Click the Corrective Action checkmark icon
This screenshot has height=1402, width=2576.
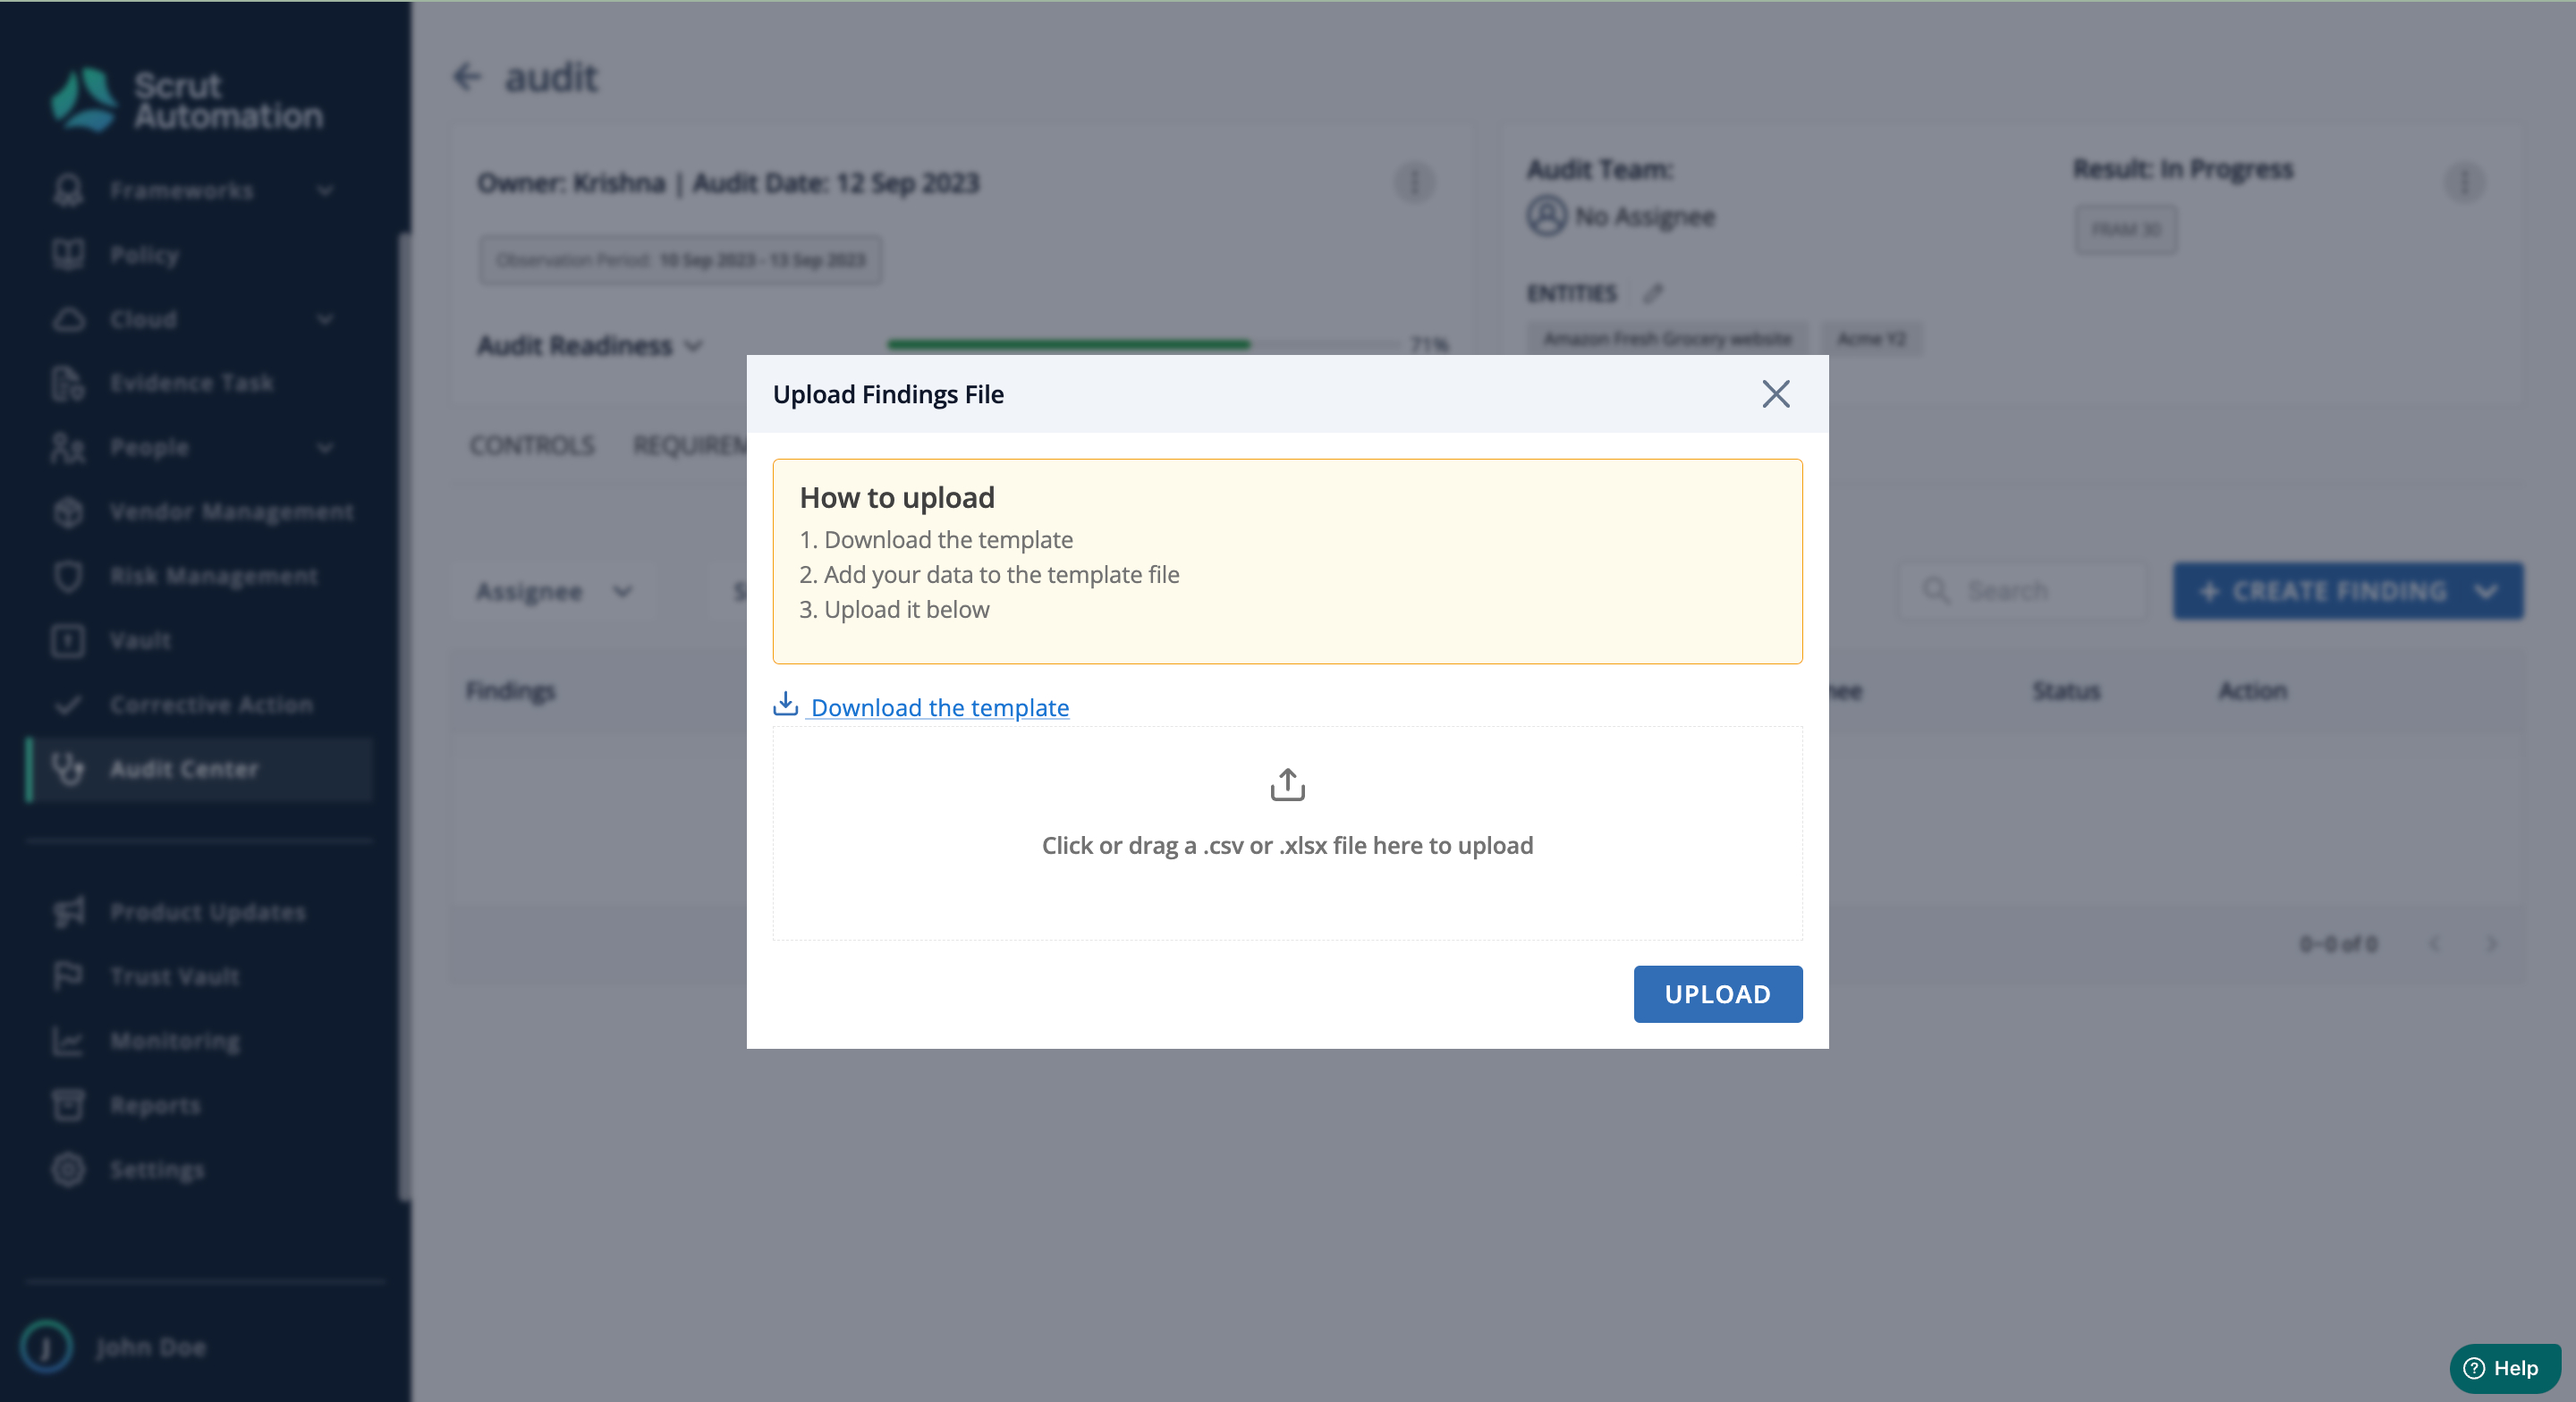[x=68, y=705]
